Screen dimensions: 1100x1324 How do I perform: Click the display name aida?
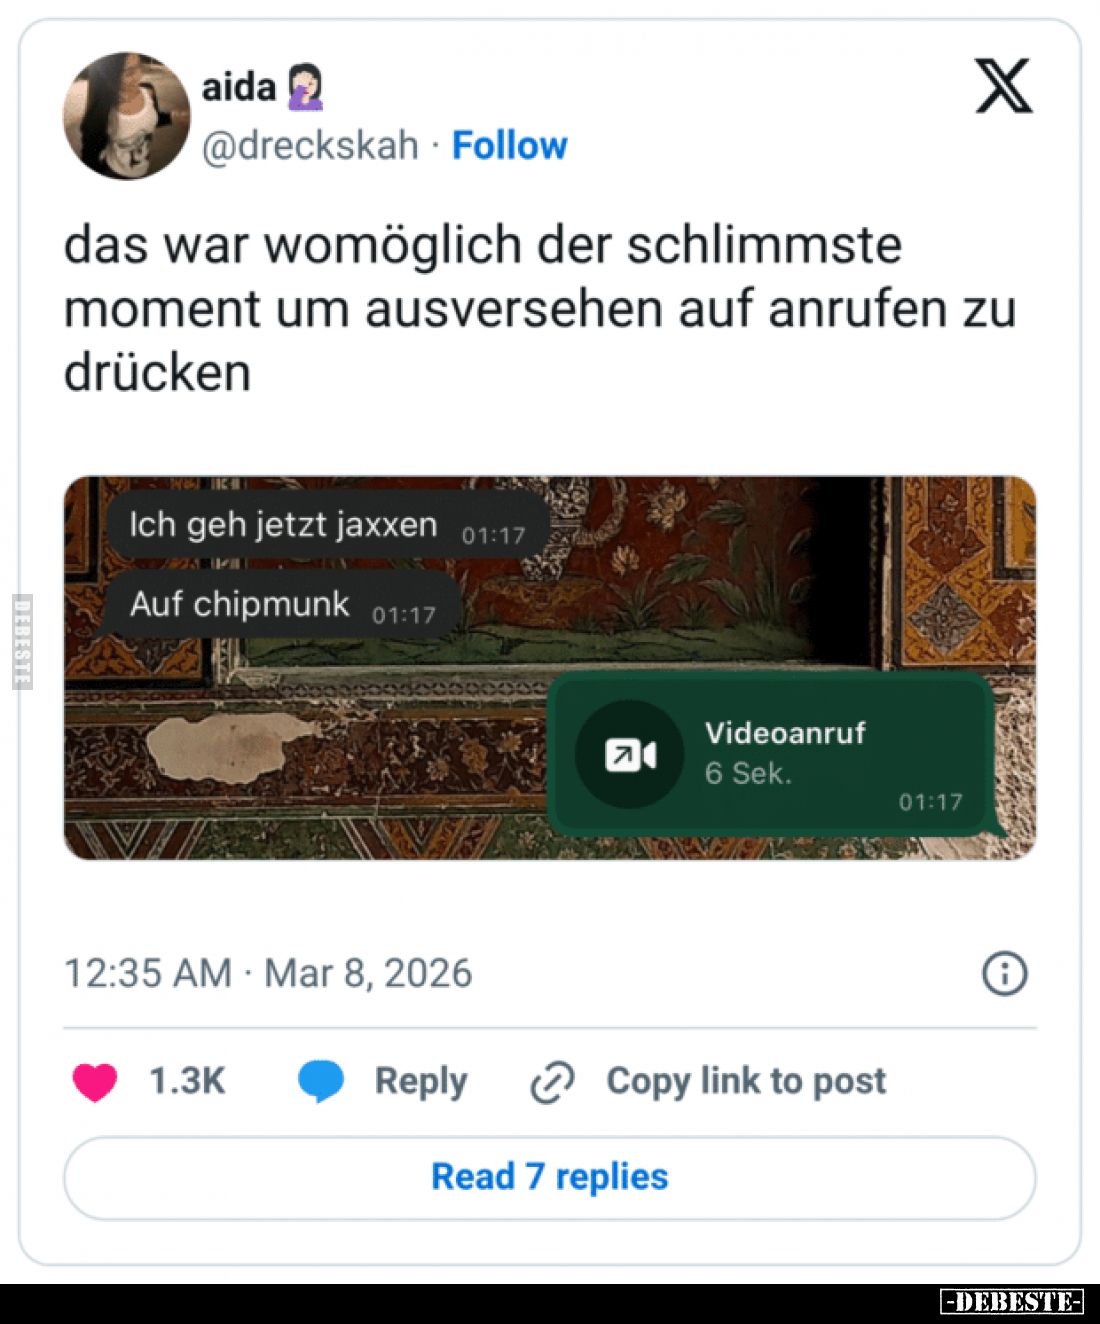(239, 87)
